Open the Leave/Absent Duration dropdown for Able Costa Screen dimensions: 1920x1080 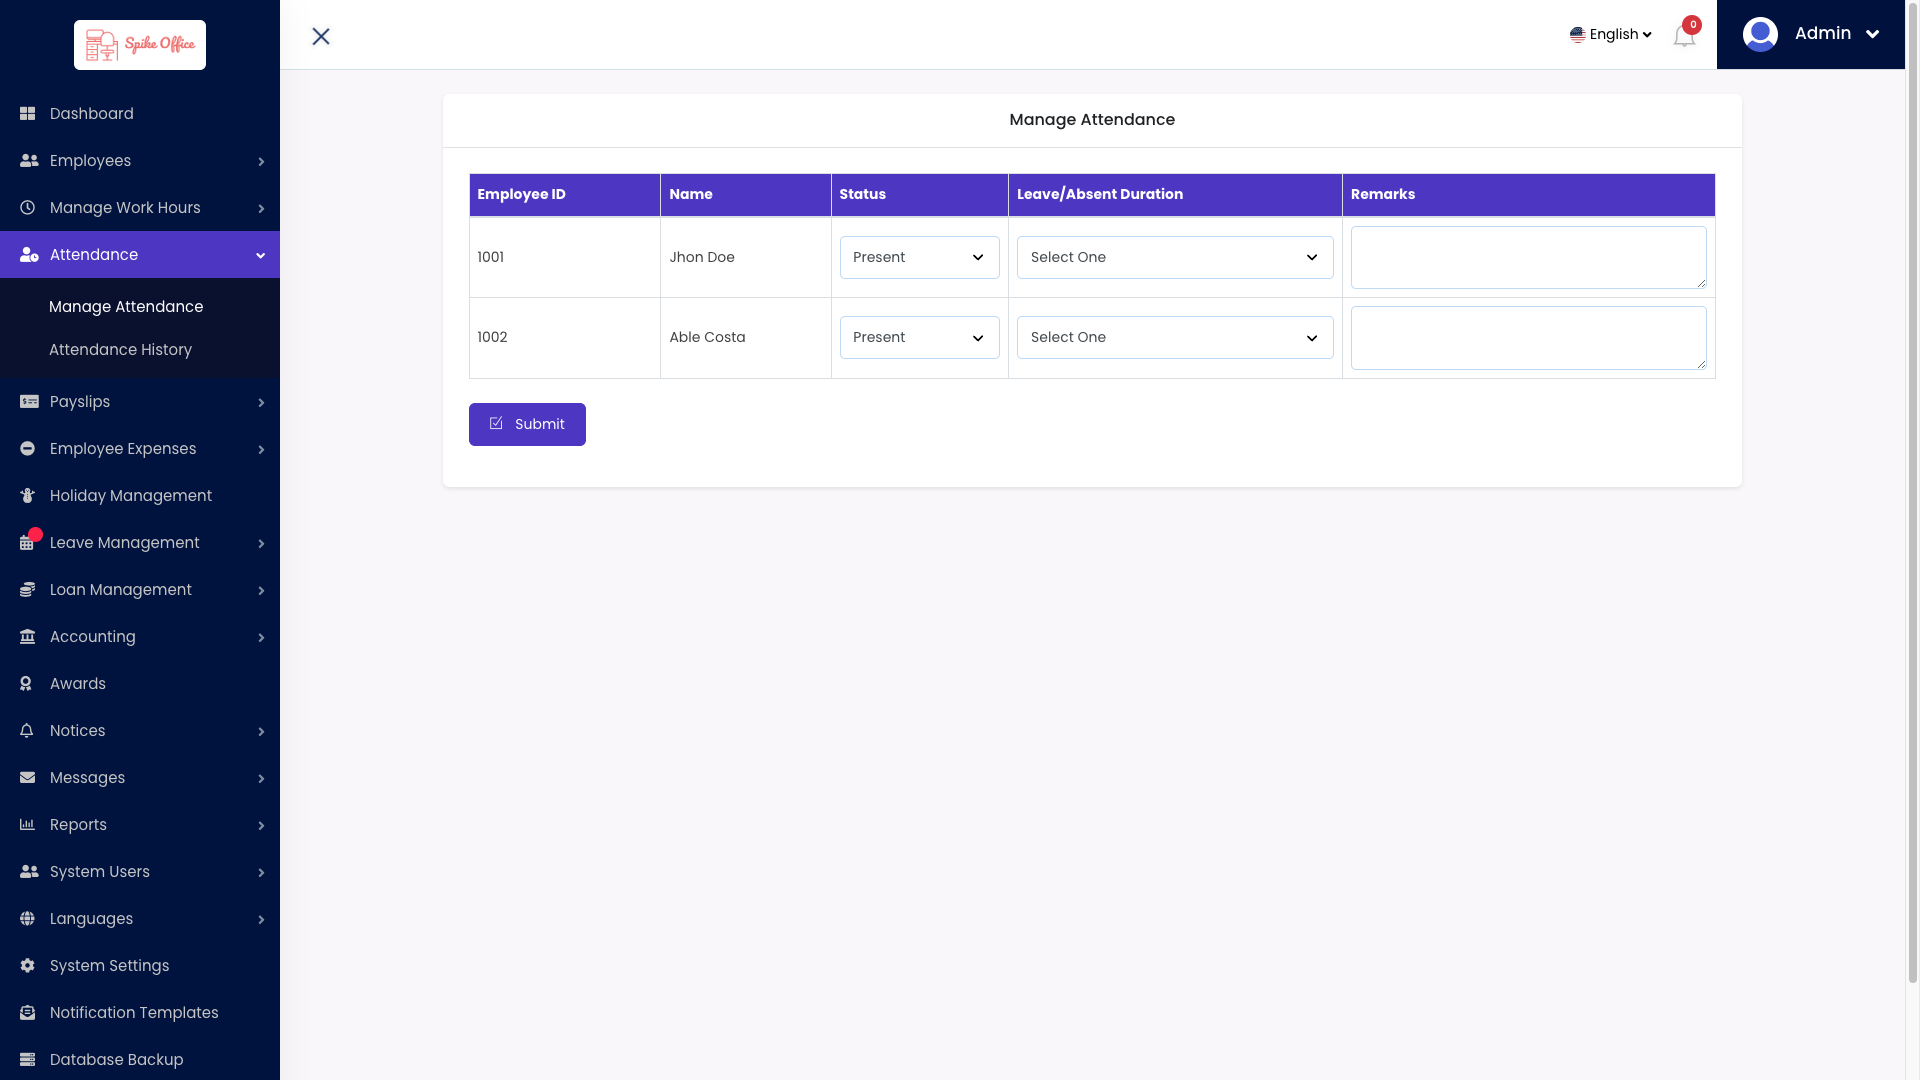(1174, 337)
